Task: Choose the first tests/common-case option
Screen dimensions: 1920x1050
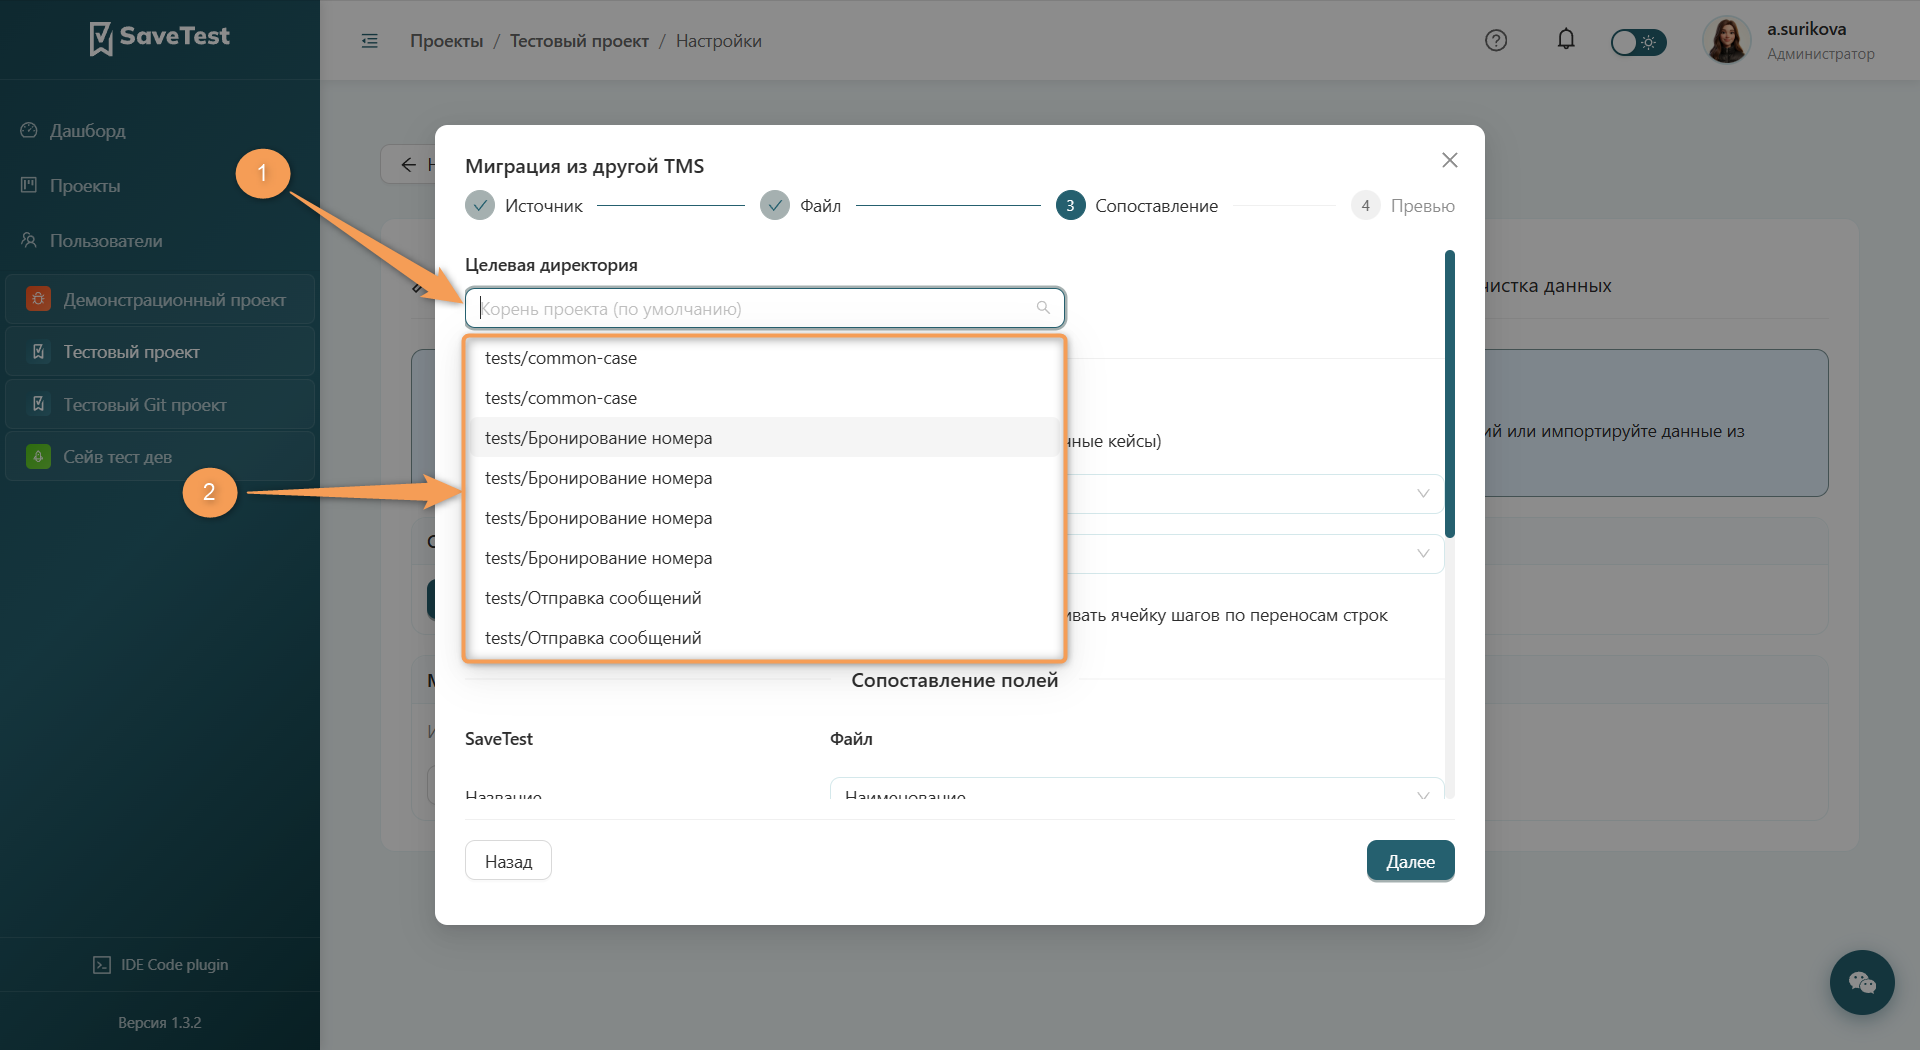Action: pyautogui.click(x=765, y=357)
